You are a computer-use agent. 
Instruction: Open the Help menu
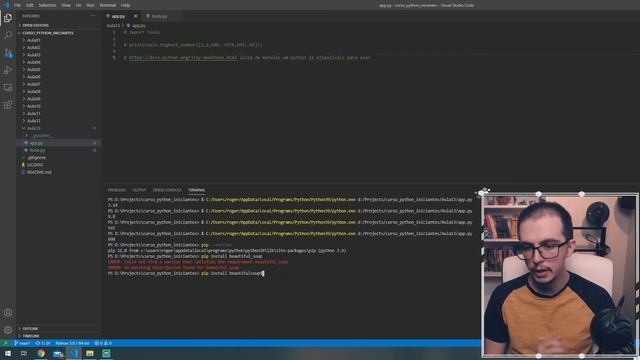coord(125,5)
